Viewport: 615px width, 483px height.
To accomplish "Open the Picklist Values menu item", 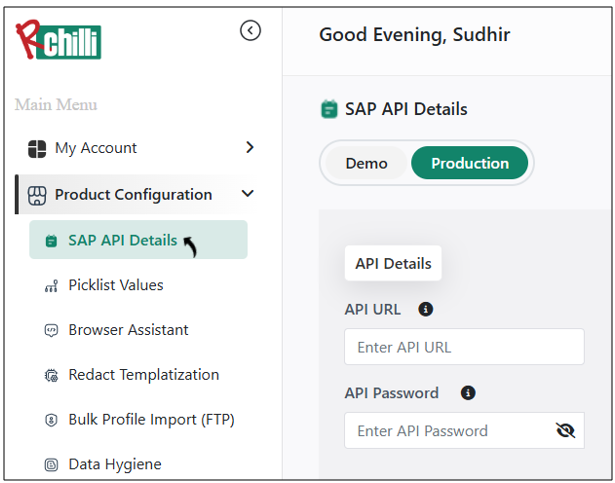I will 115,285.
